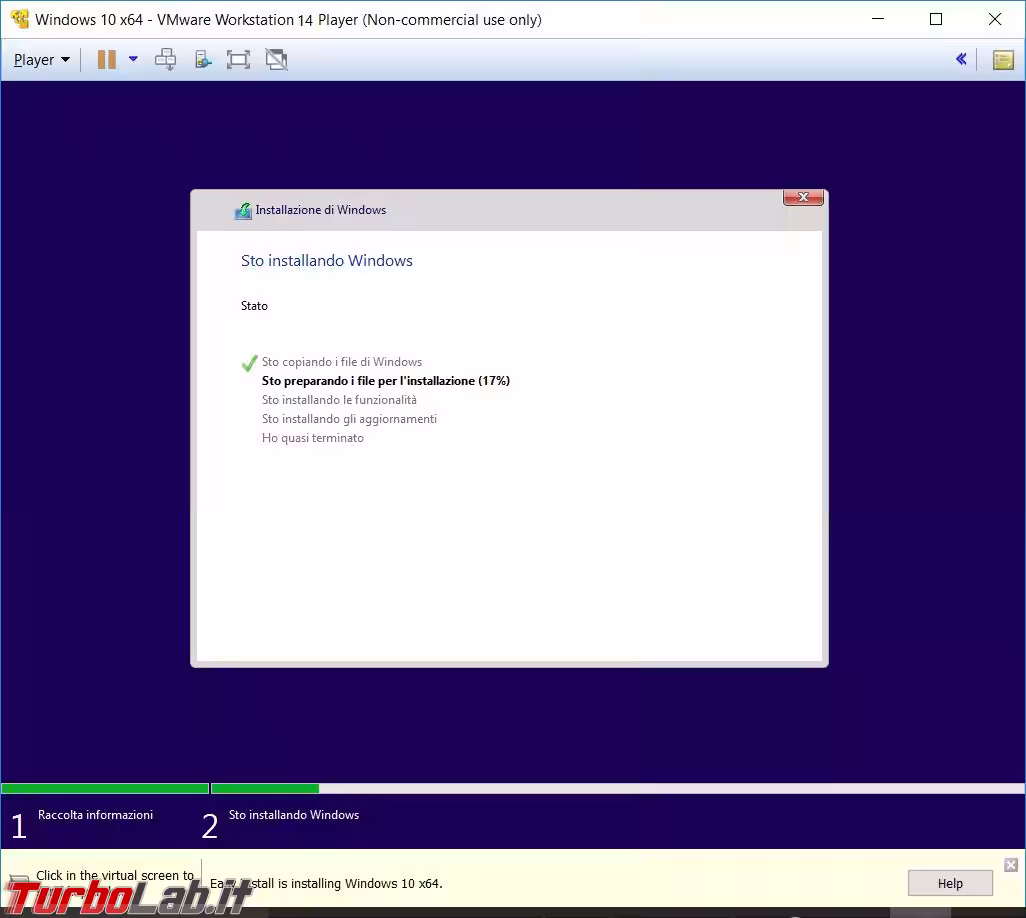Pause the virtual machine
The image size is (1026, 918).
[106, 60]
